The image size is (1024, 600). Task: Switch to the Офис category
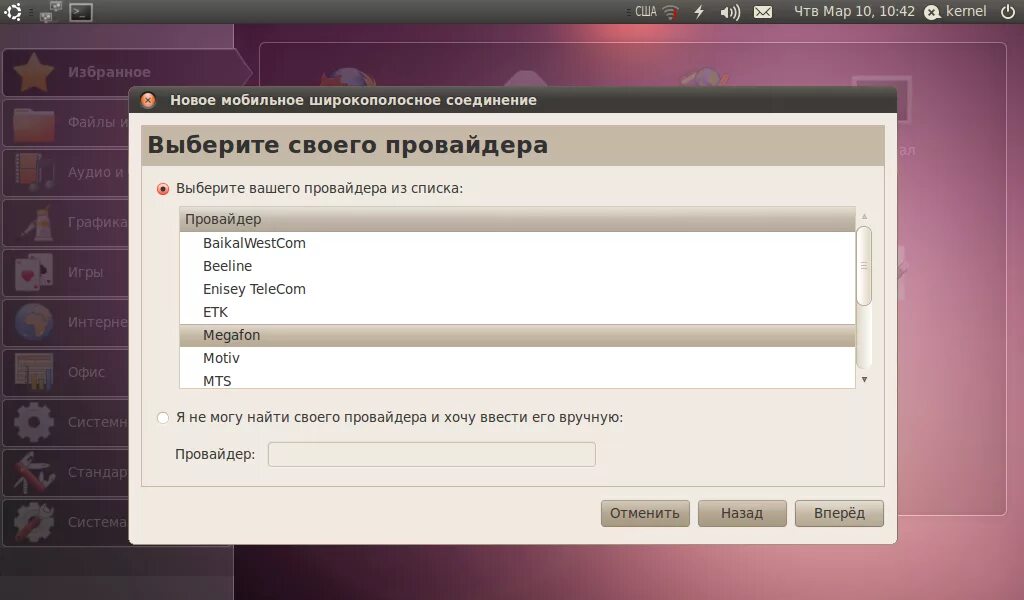[x=35, y=372]
